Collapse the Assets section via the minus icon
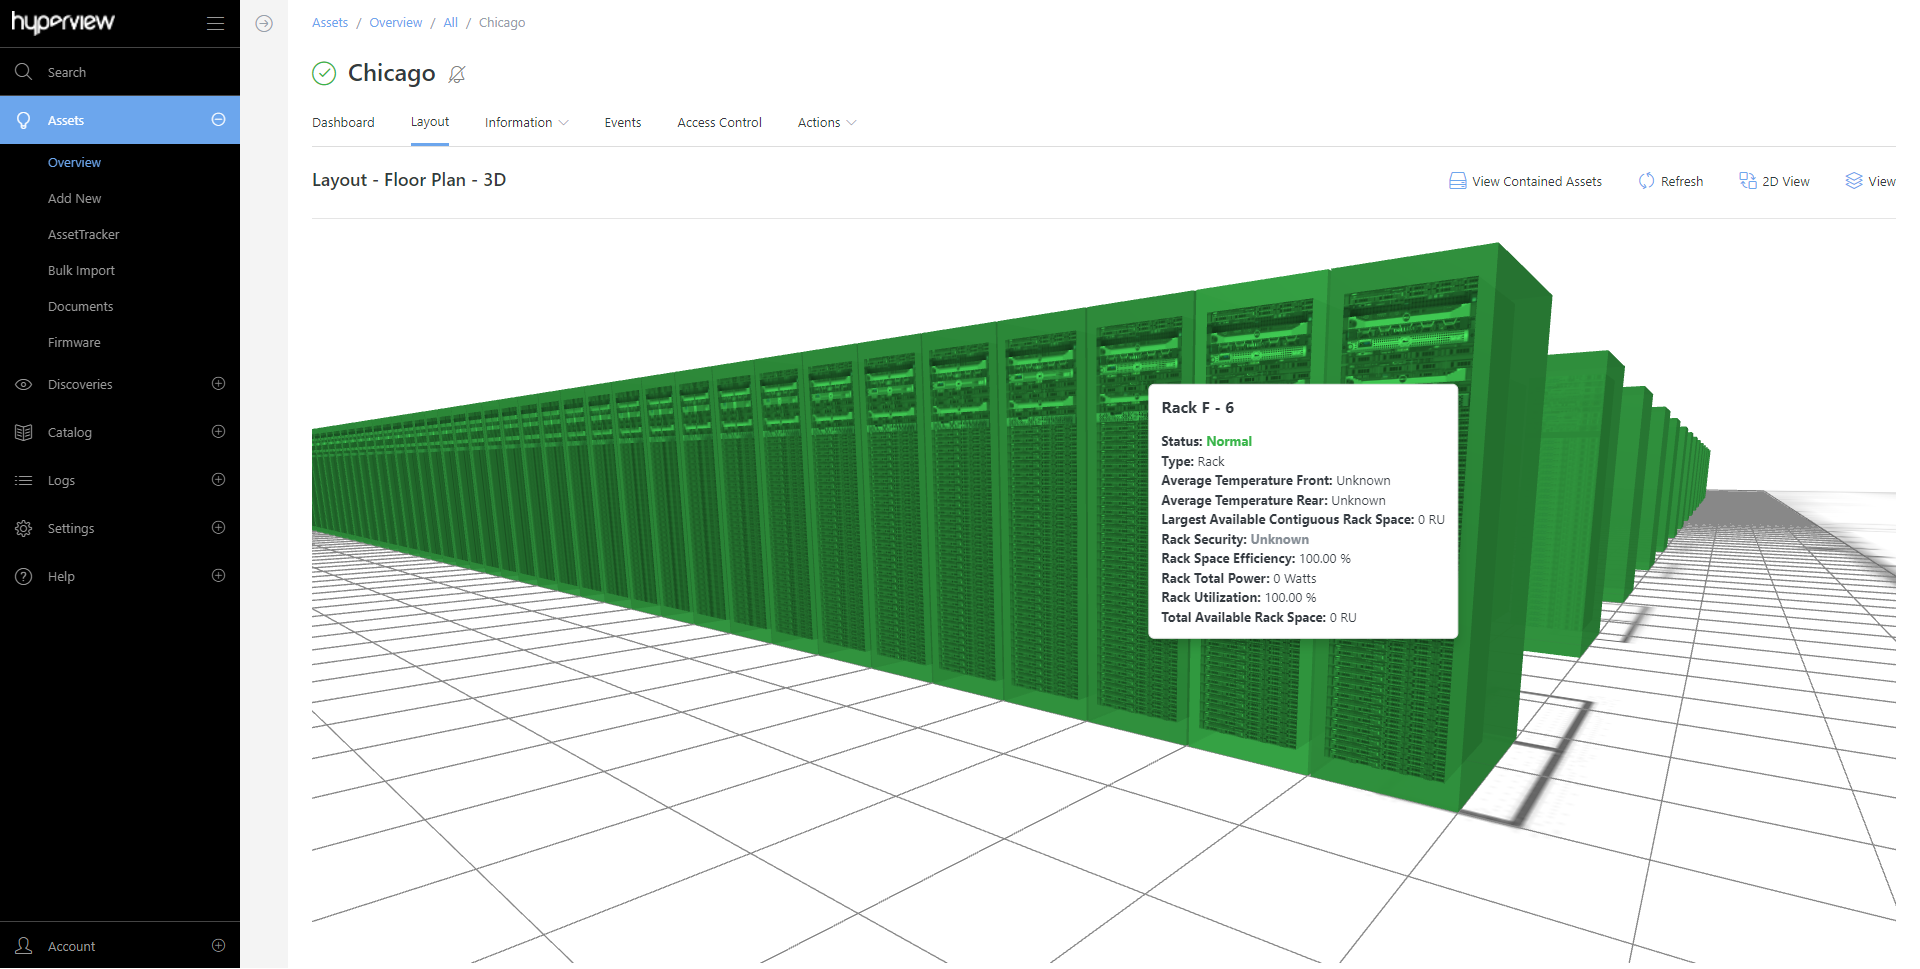The image size is (1920, 969). click(x=218, y=119)
